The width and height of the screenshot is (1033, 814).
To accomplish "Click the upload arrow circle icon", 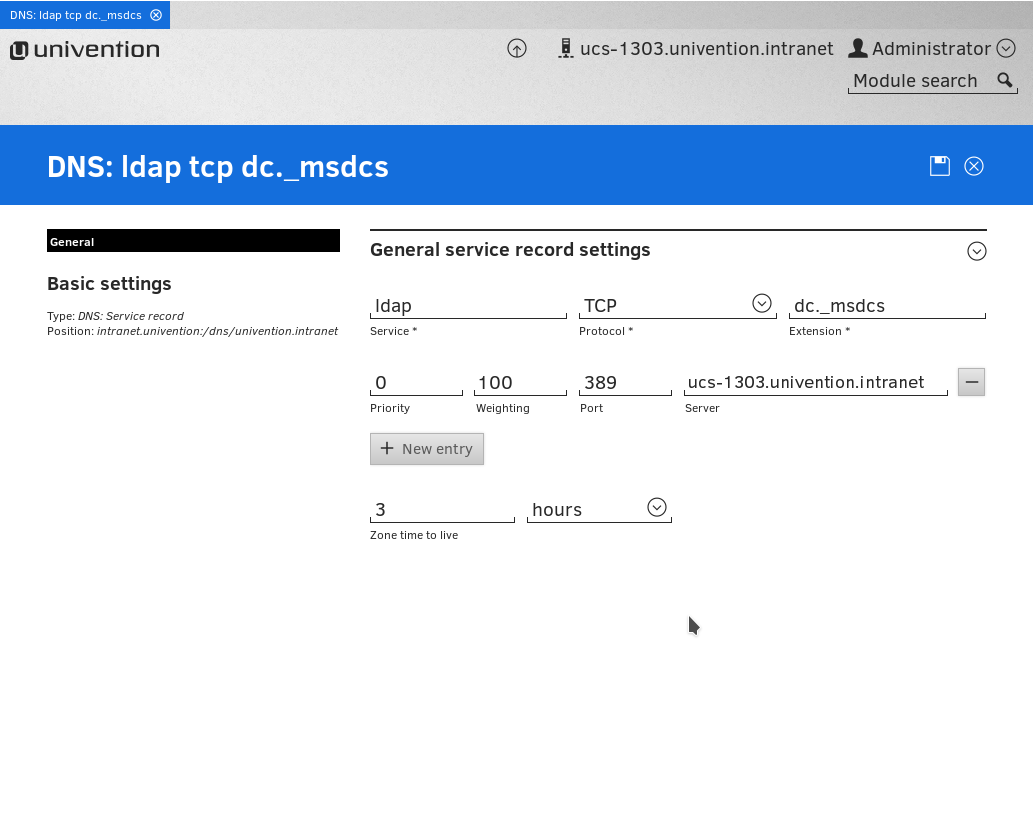I will point(517,48).
